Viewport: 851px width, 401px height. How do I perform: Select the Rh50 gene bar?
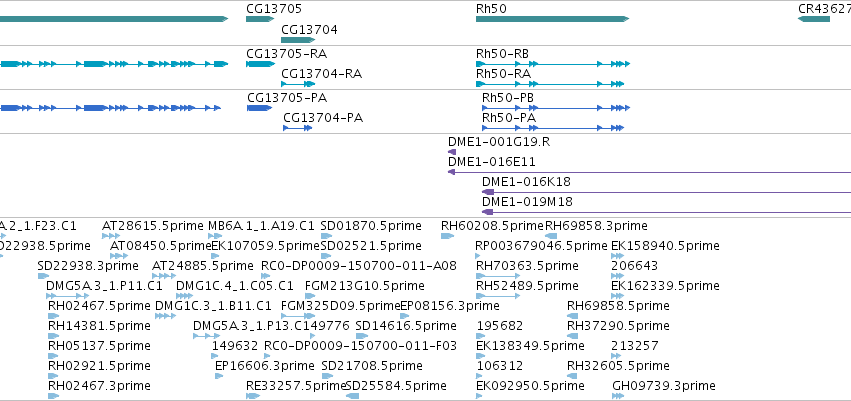552,19
